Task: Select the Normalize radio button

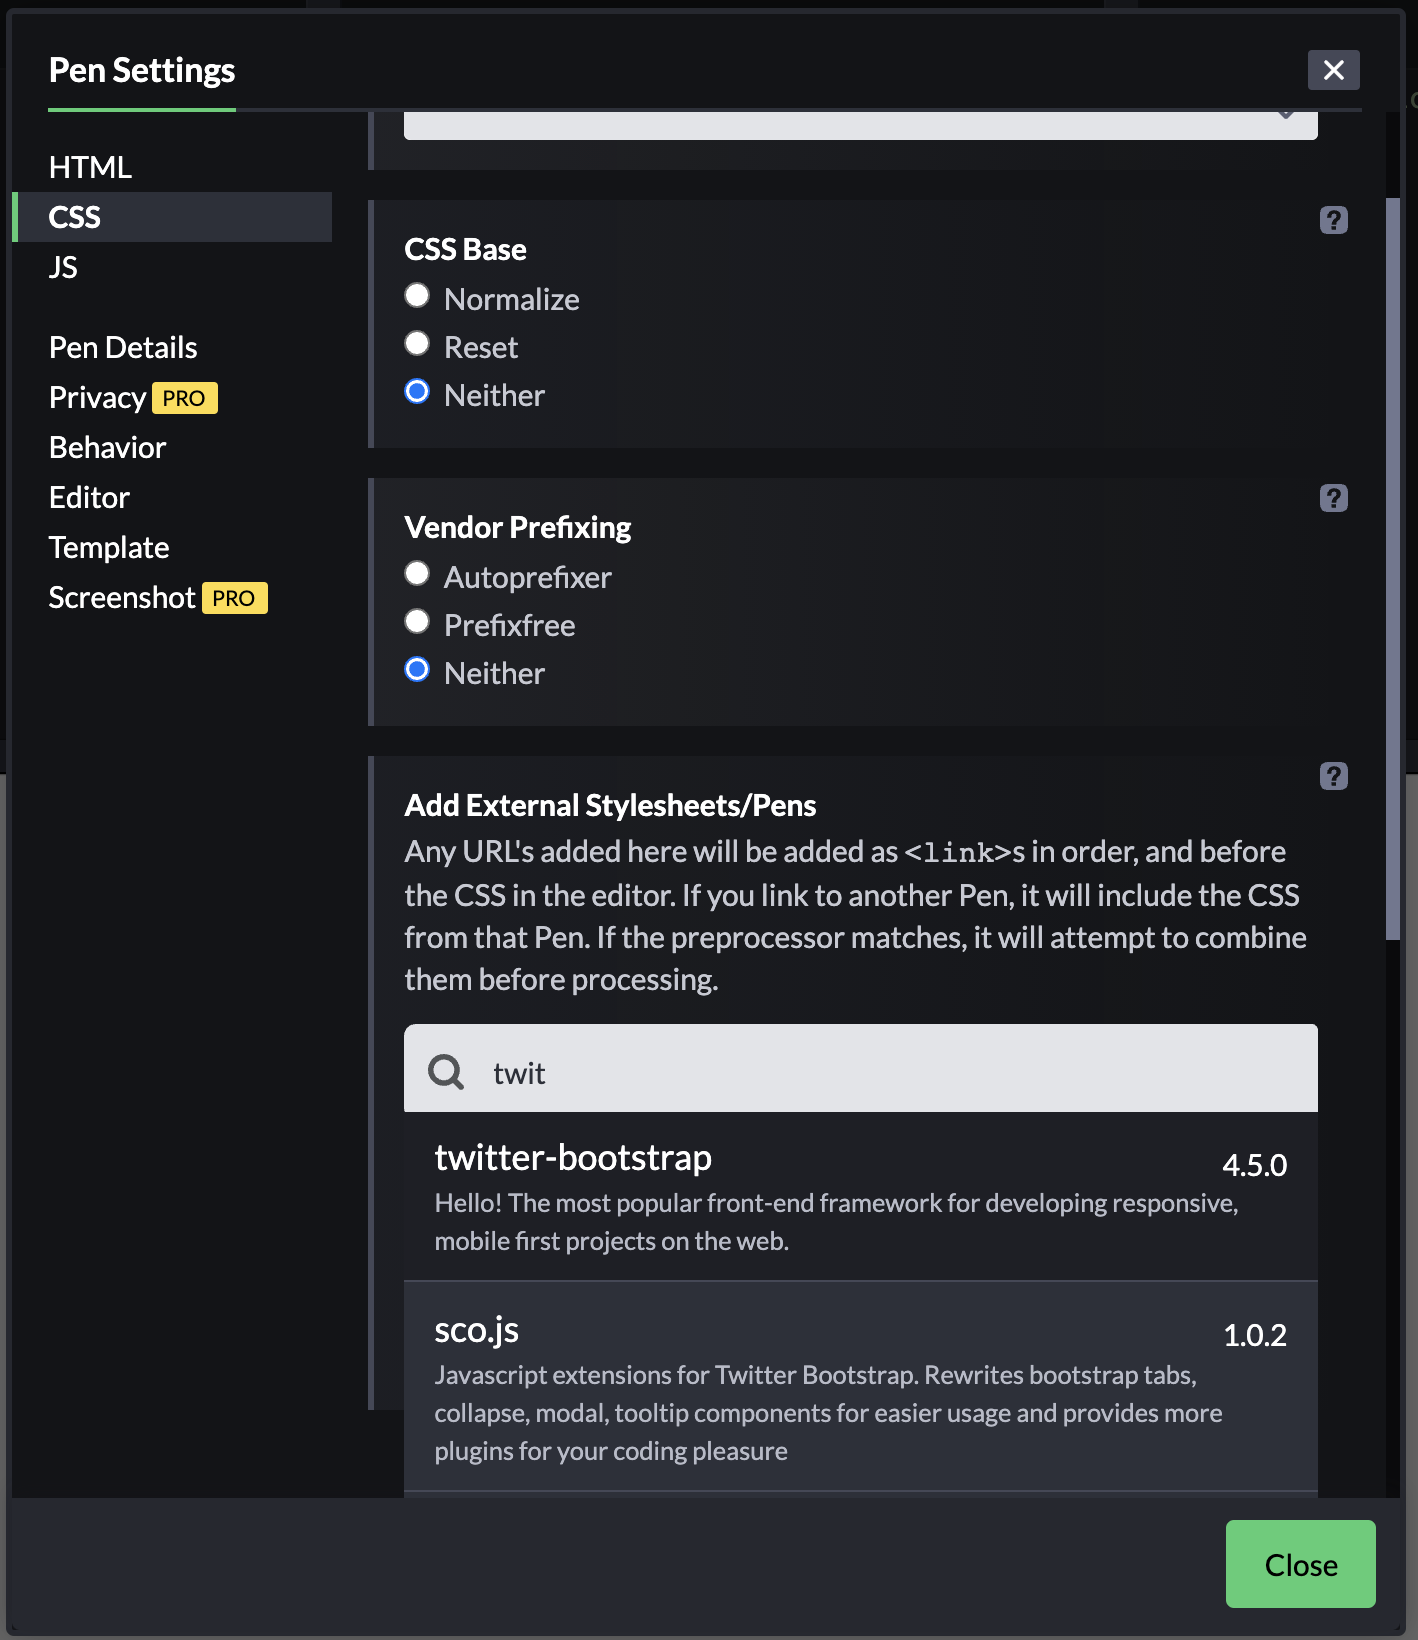Action: pyautogui.click(x=417, y=296)
